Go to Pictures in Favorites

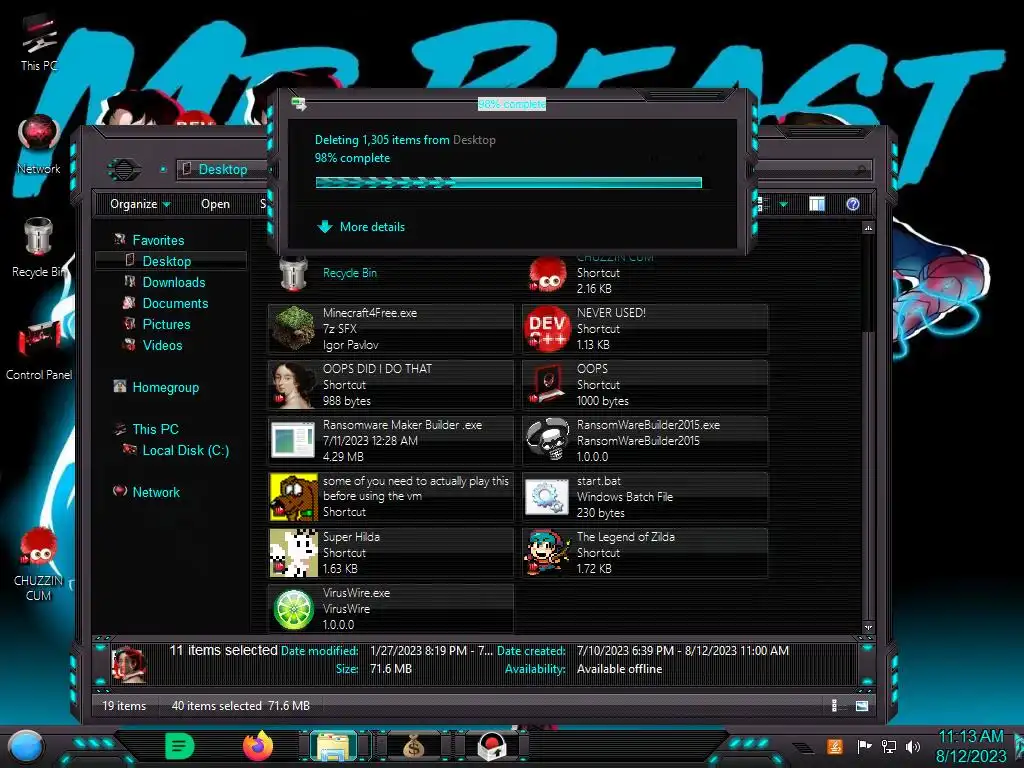(166, 324)
